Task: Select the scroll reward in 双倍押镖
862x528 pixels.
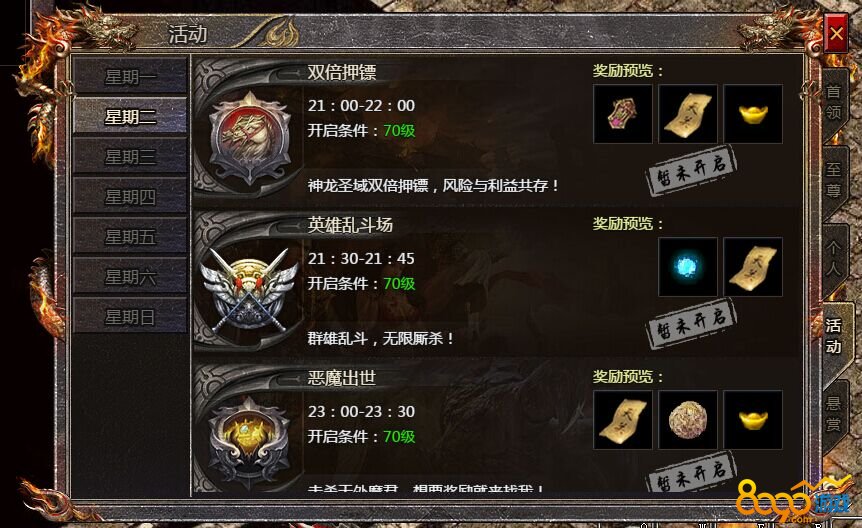Action: pyautogui.click(x=688, y=114)
